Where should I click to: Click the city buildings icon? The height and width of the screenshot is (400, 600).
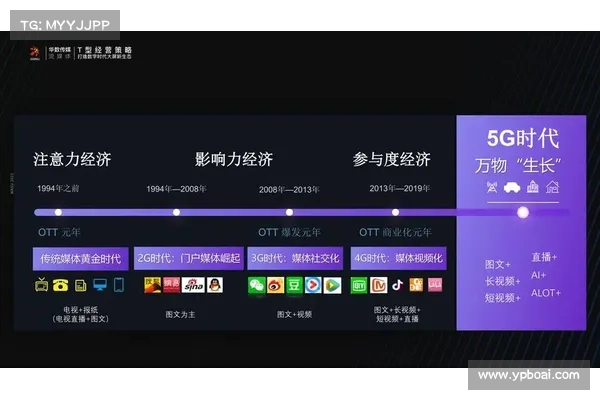tap(533, 187)
